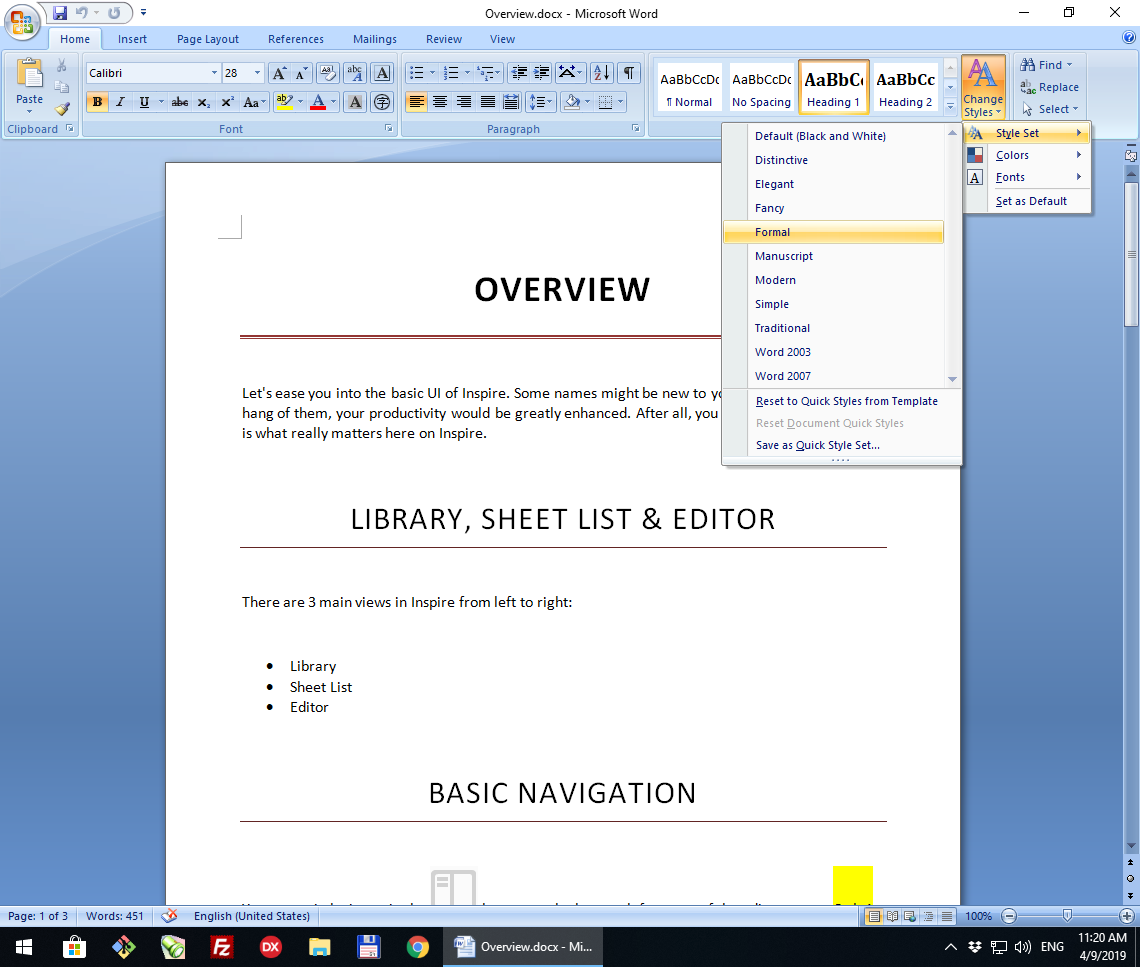Switch to Full Screen Reading view
The height and width of the screenshot is (967, 1140).
tap(892, 916)
